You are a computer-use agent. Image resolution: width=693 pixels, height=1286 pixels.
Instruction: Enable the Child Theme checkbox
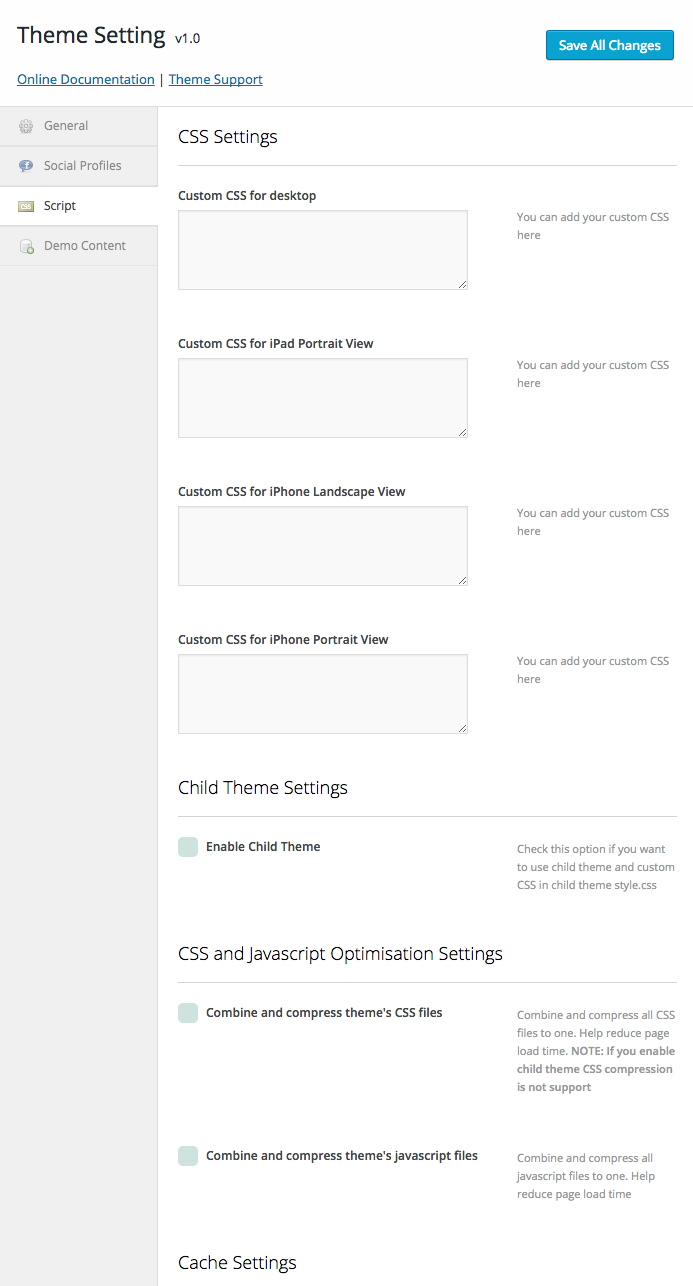point(188,846)
